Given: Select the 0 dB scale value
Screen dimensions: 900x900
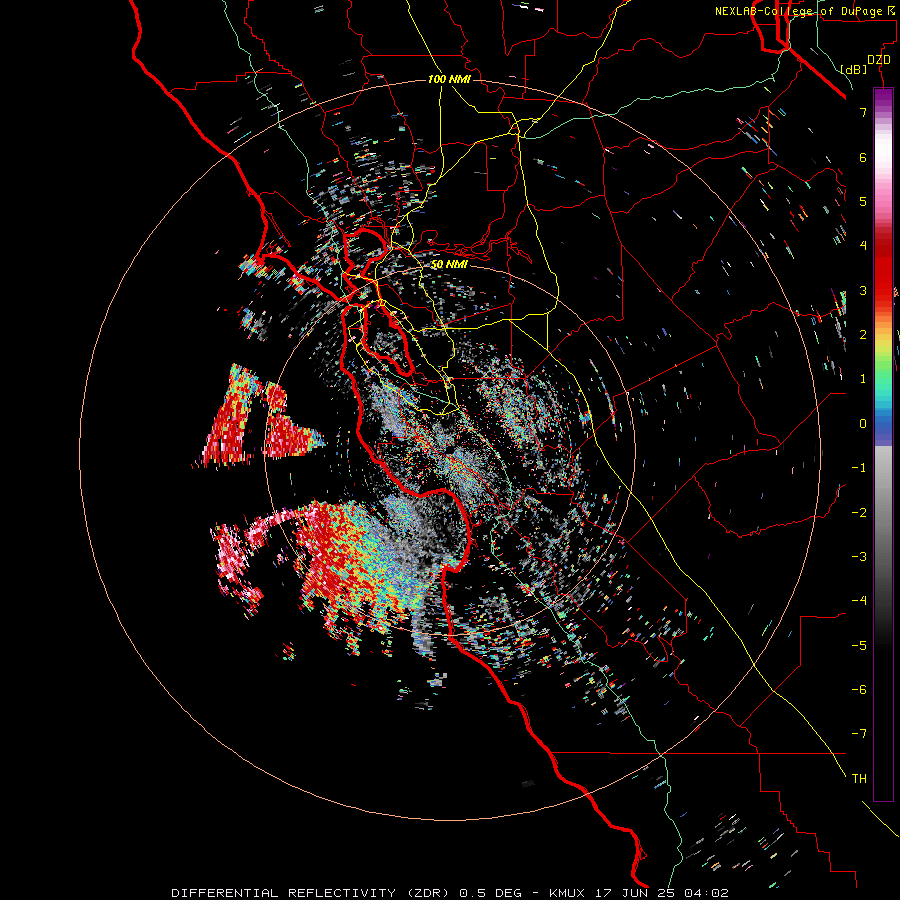Looking at the screenshot, I should (863, 424).
